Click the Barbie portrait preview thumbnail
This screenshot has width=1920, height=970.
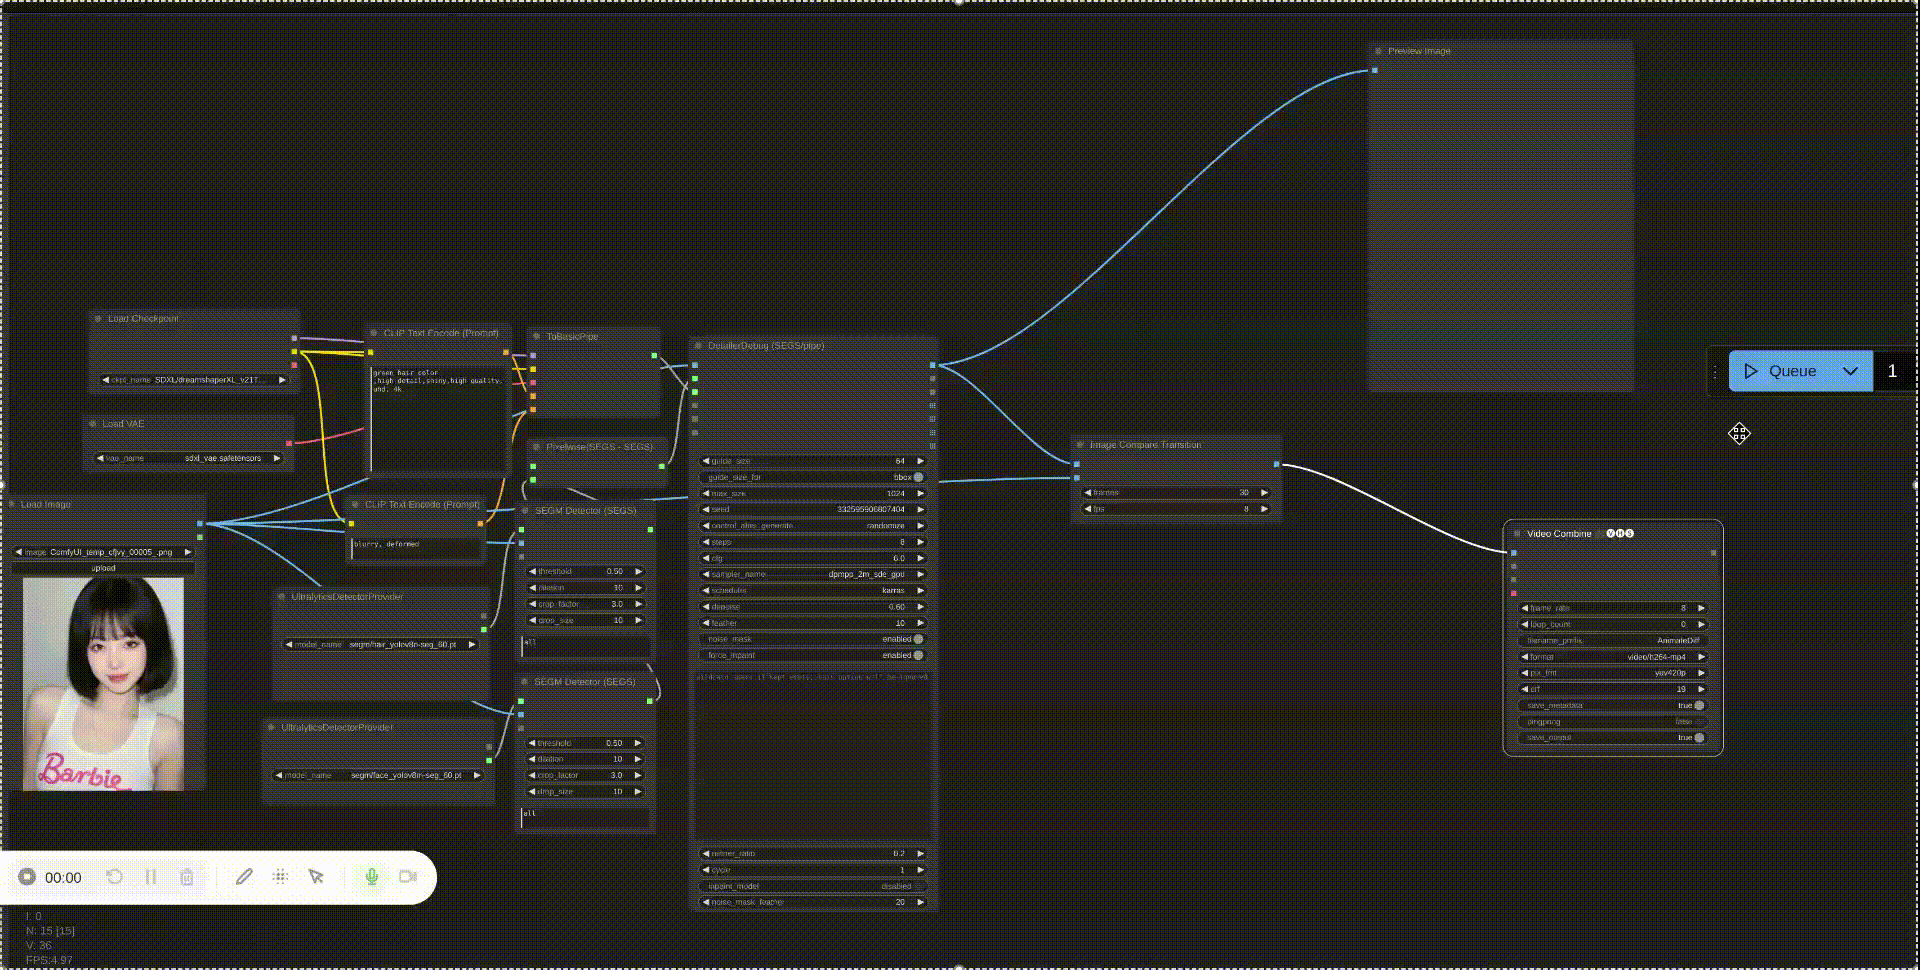(x=104, y=684)
